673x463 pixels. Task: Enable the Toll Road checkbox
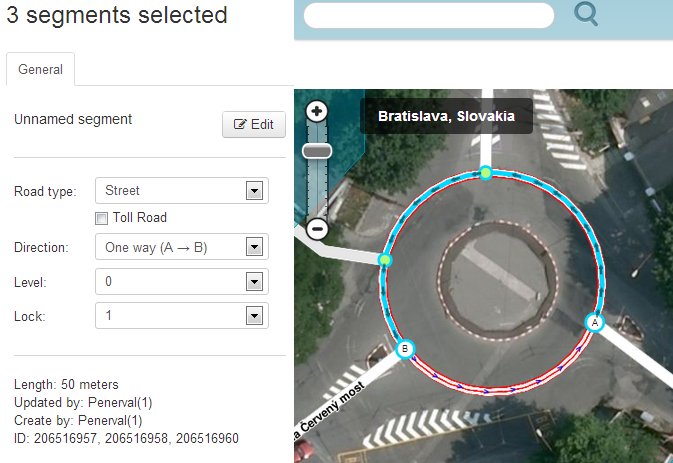pos(101,218)
